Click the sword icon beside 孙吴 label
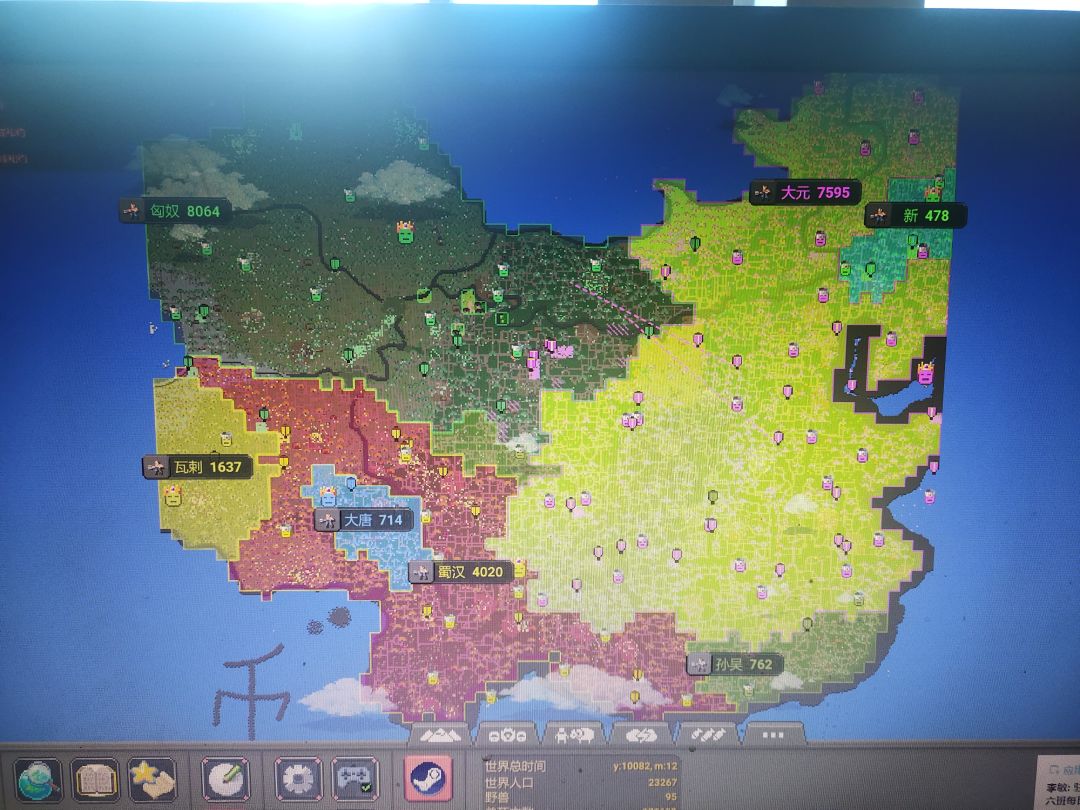The image size is (1080, 810). (698, 665)
